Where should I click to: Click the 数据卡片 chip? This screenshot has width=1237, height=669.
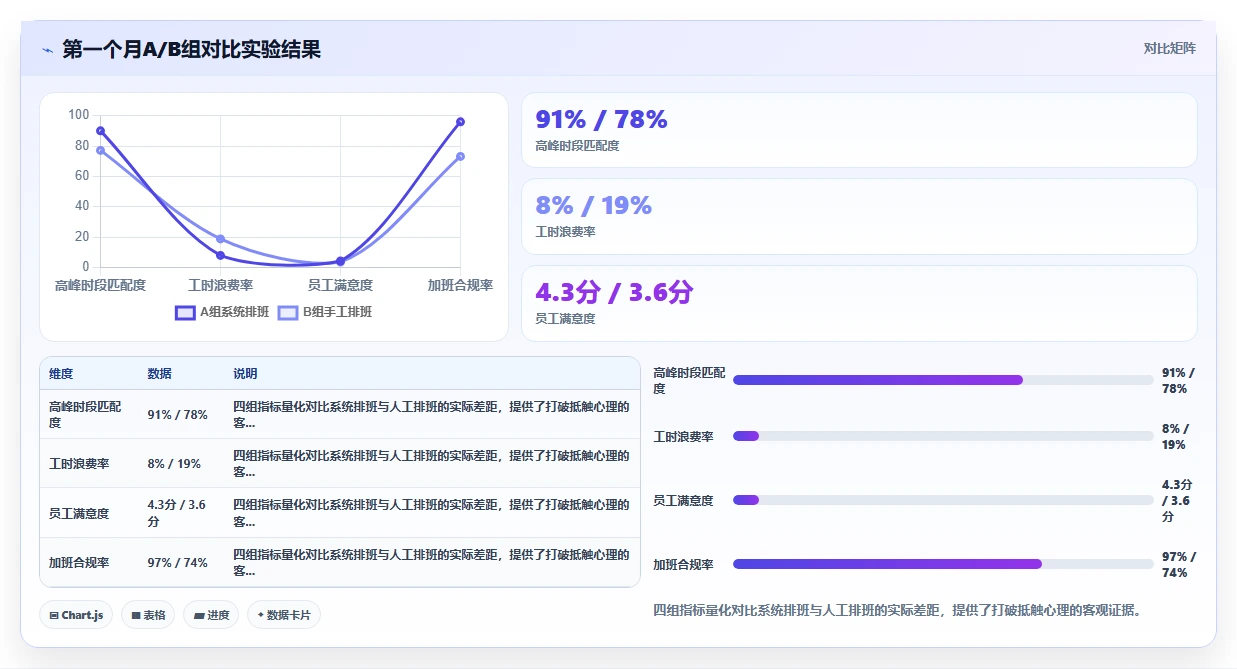(284, 615)
